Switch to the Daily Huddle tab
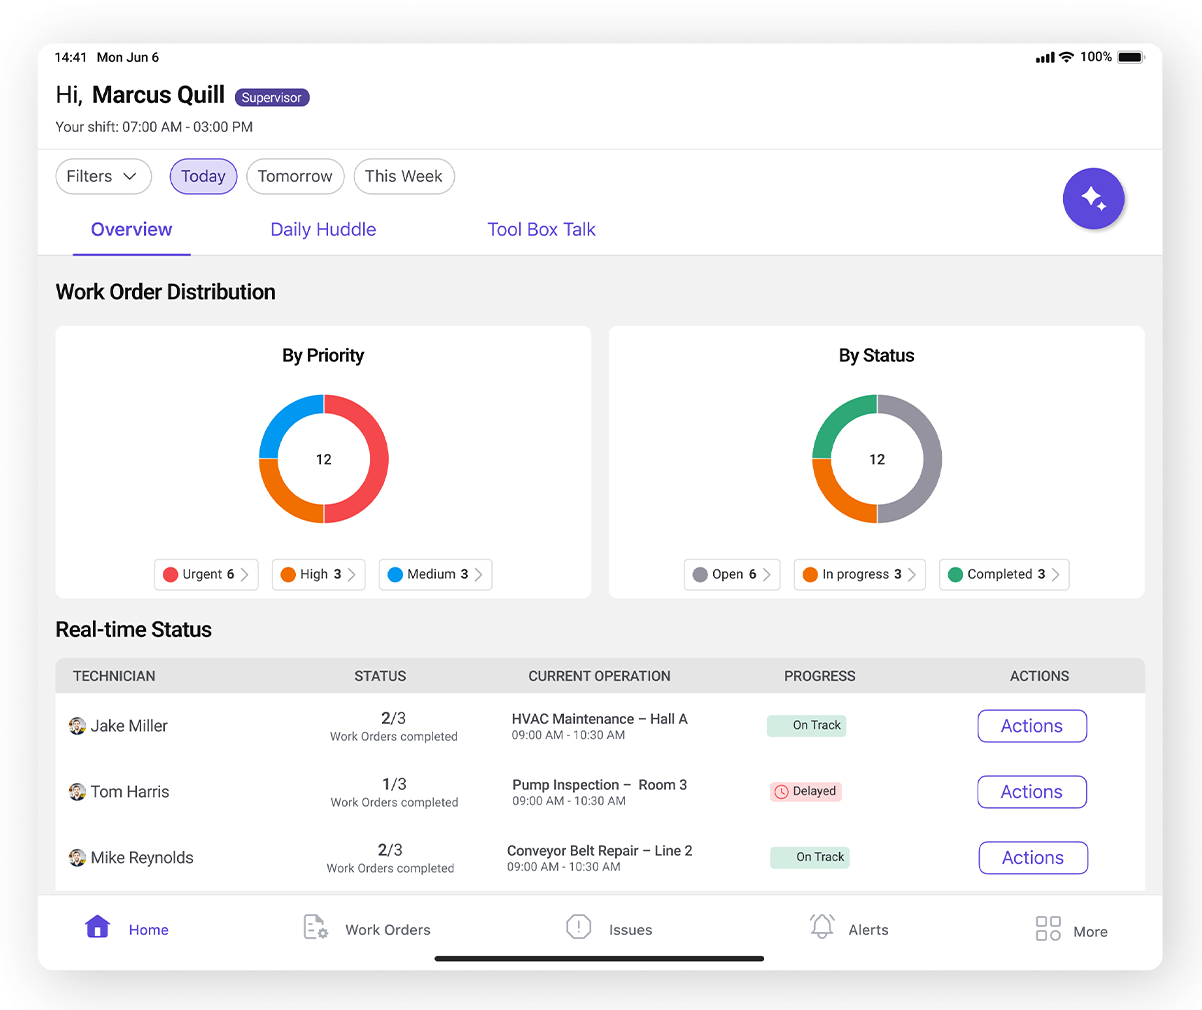 click(322, 229)
